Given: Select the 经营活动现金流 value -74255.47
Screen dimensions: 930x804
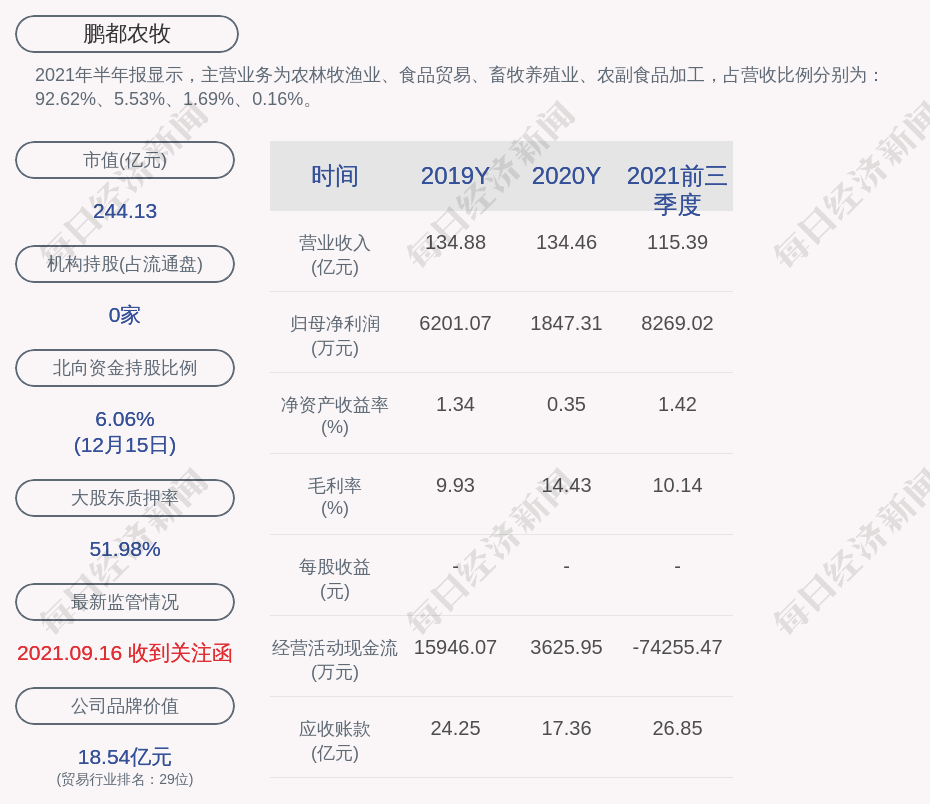Looking at the screenshot, I should point(677,647).
